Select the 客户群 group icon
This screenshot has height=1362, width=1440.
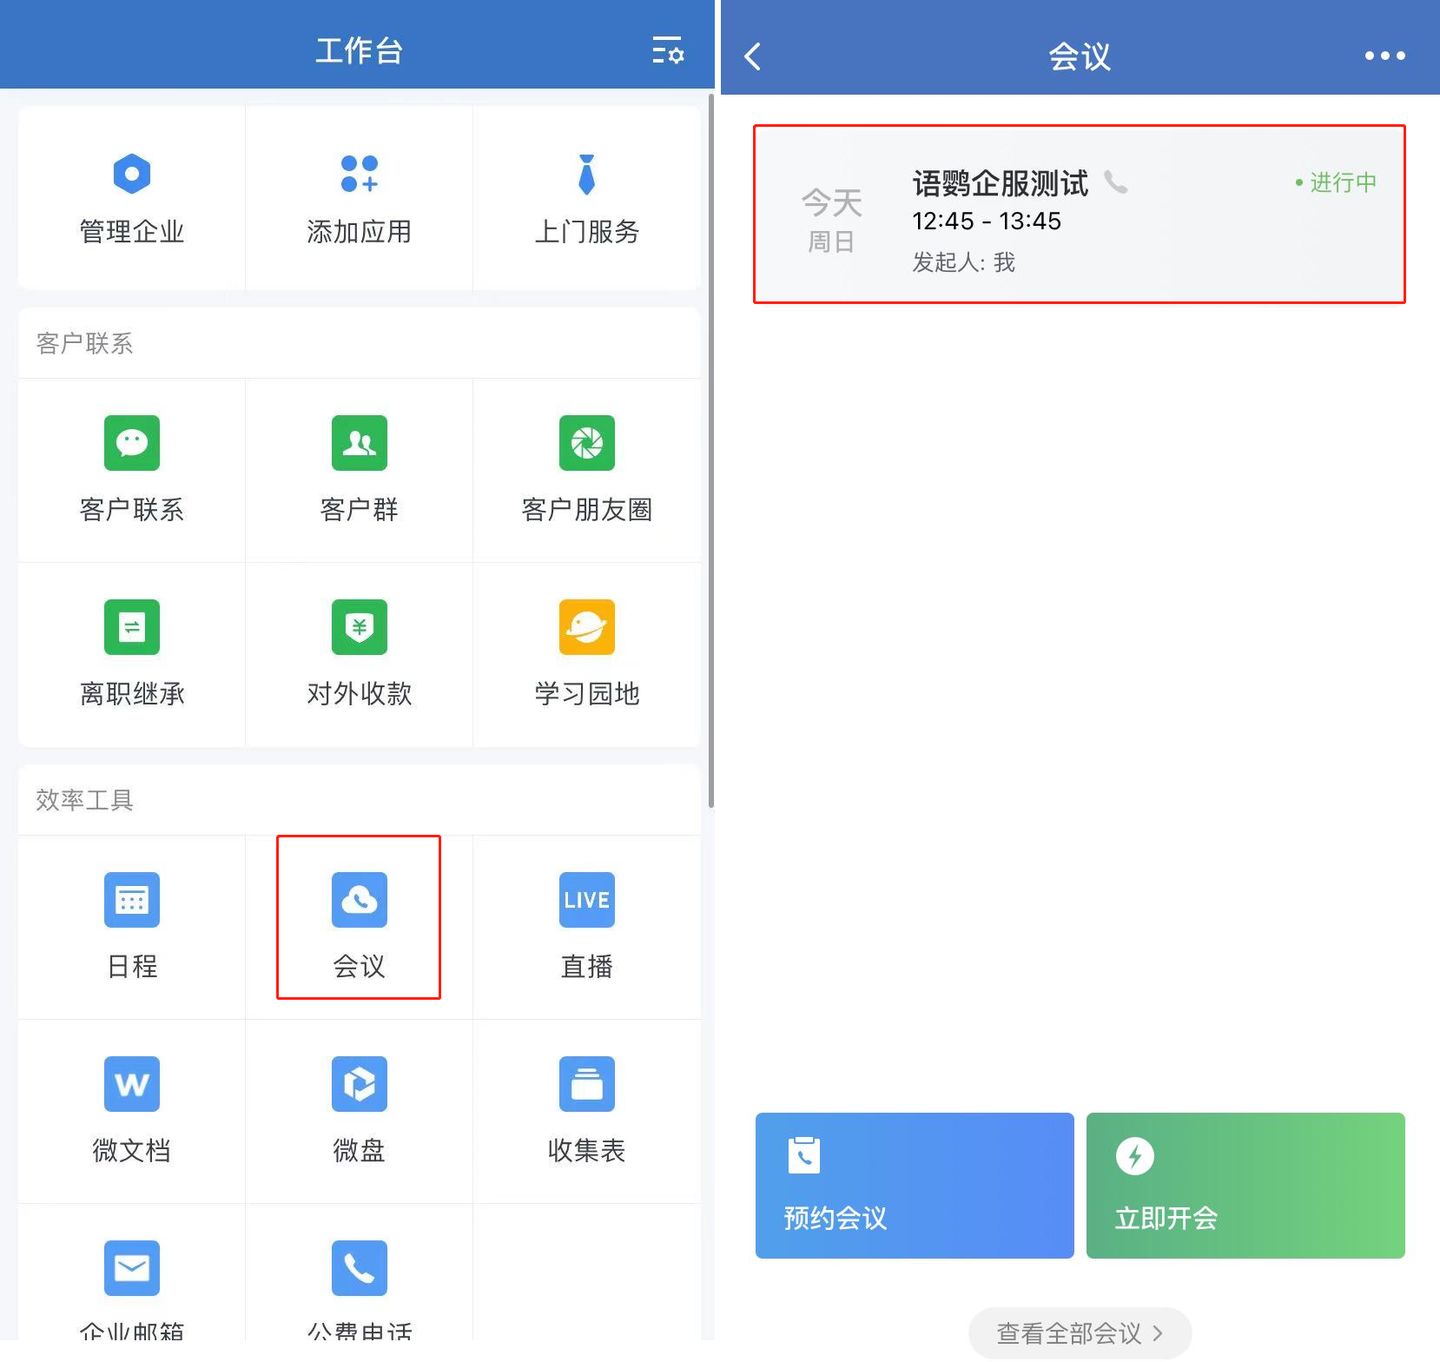[359, 443]
